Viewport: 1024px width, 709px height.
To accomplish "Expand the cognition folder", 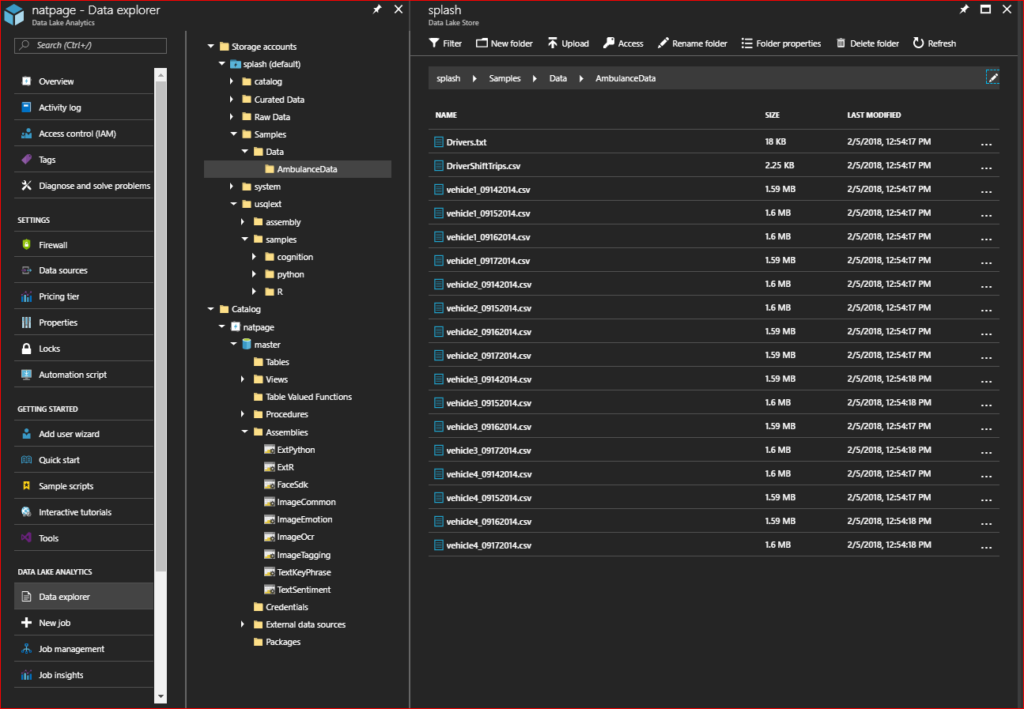I will [x=255, y=257].
